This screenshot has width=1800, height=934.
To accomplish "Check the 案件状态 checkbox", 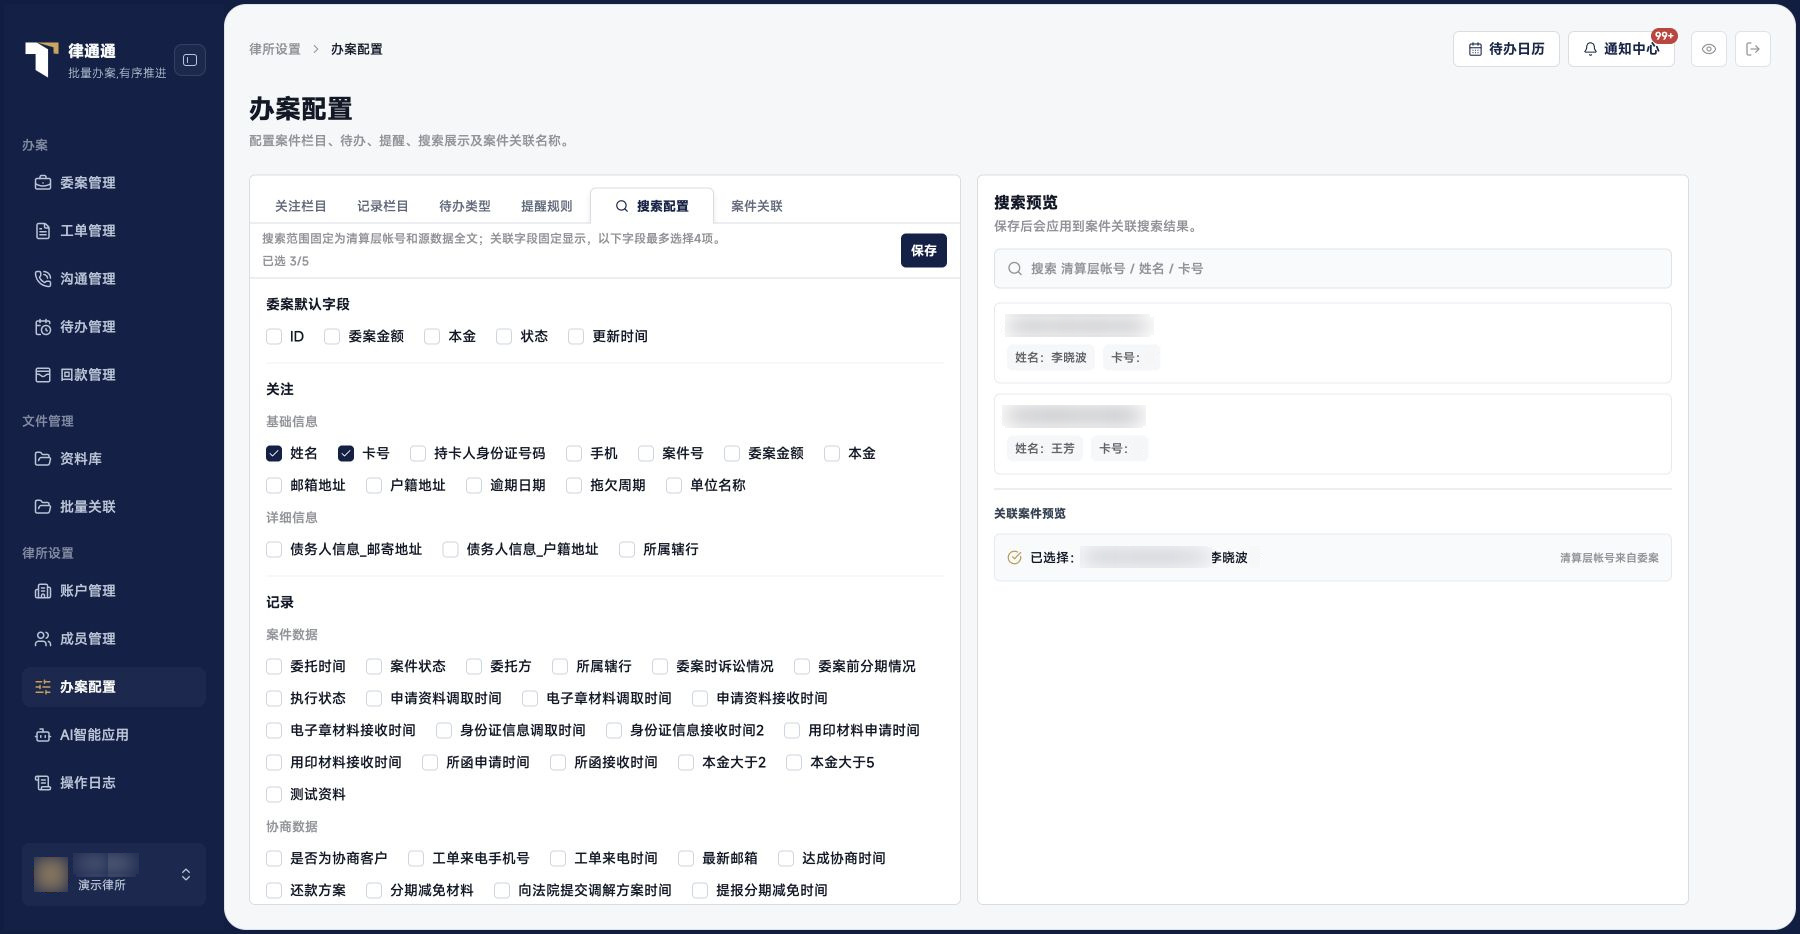I will 374,667.
